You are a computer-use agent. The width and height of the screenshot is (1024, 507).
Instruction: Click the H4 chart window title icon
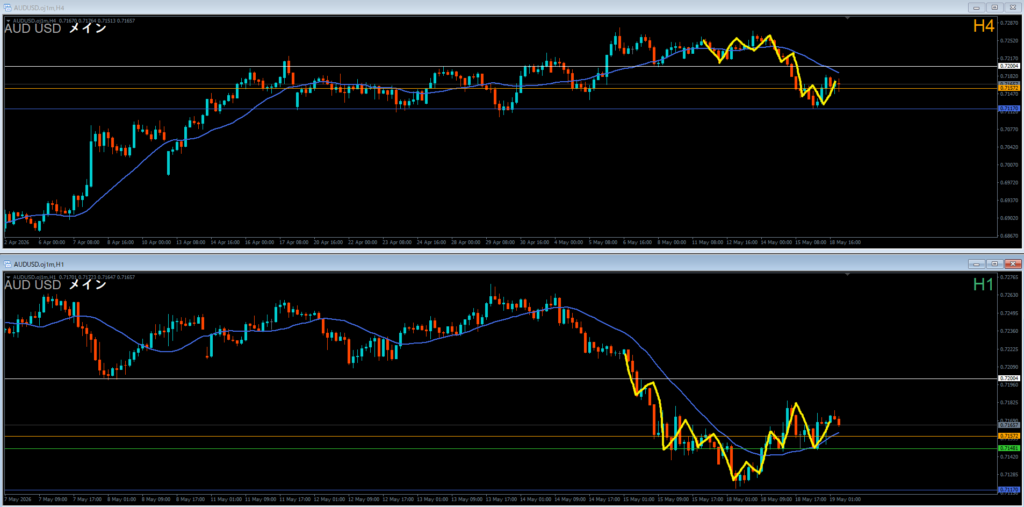[x=8, y=7]
